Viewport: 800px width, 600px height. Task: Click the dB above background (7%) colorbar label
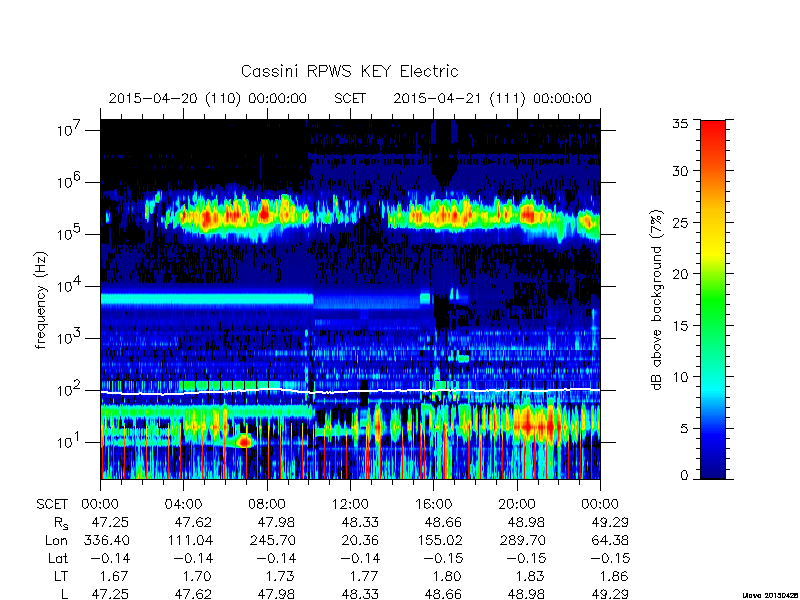(x=657, y=300)
